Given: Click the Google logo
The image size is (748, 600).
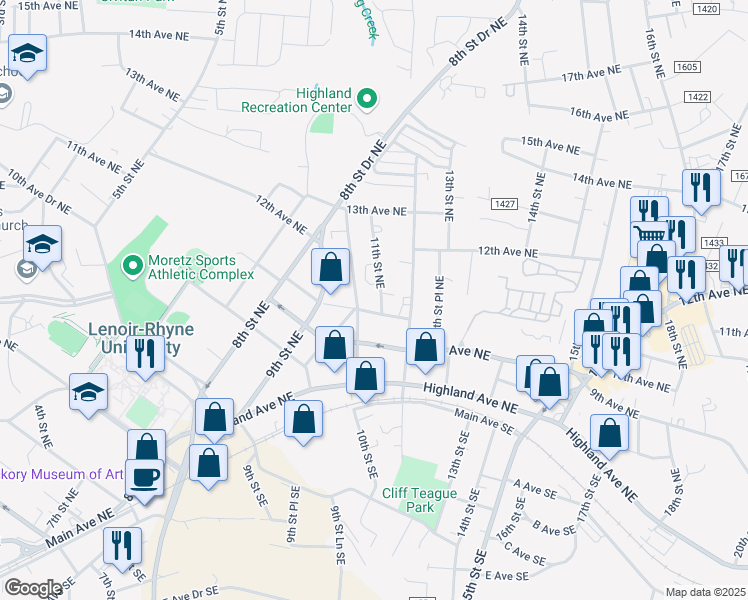Looking at the screenshot, I should pos(33,588).
